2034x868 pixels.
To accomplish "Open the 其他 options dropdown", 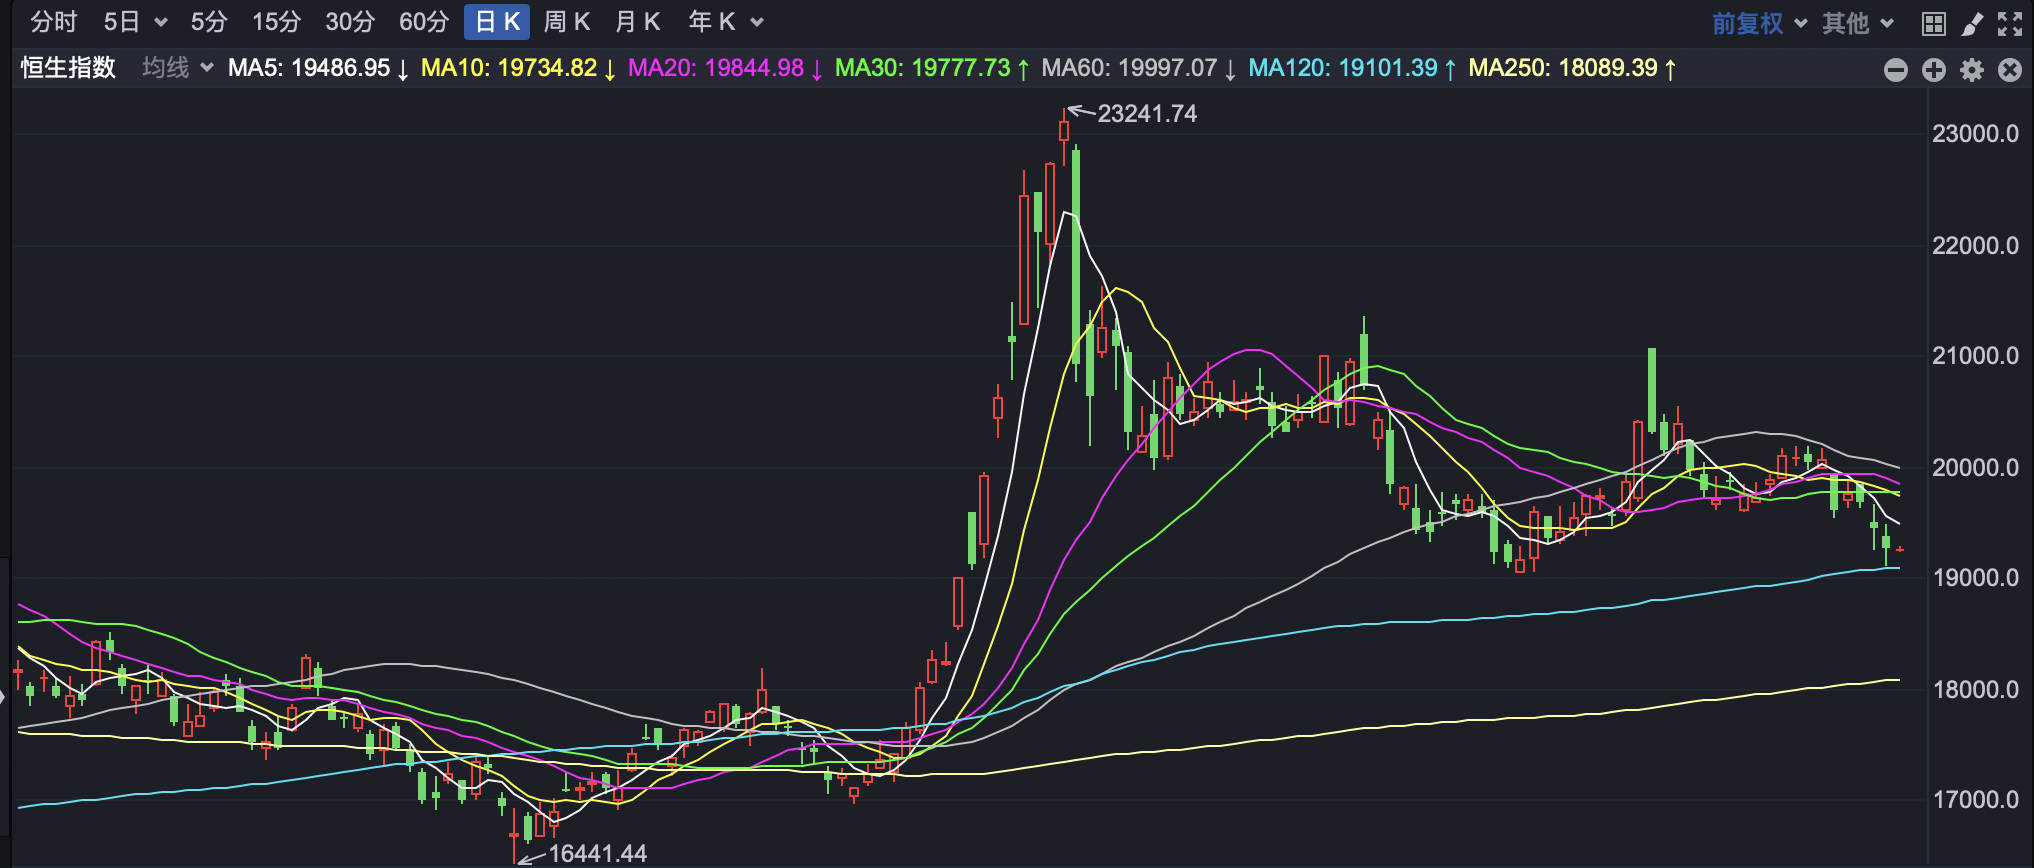I will point(1857,23).
